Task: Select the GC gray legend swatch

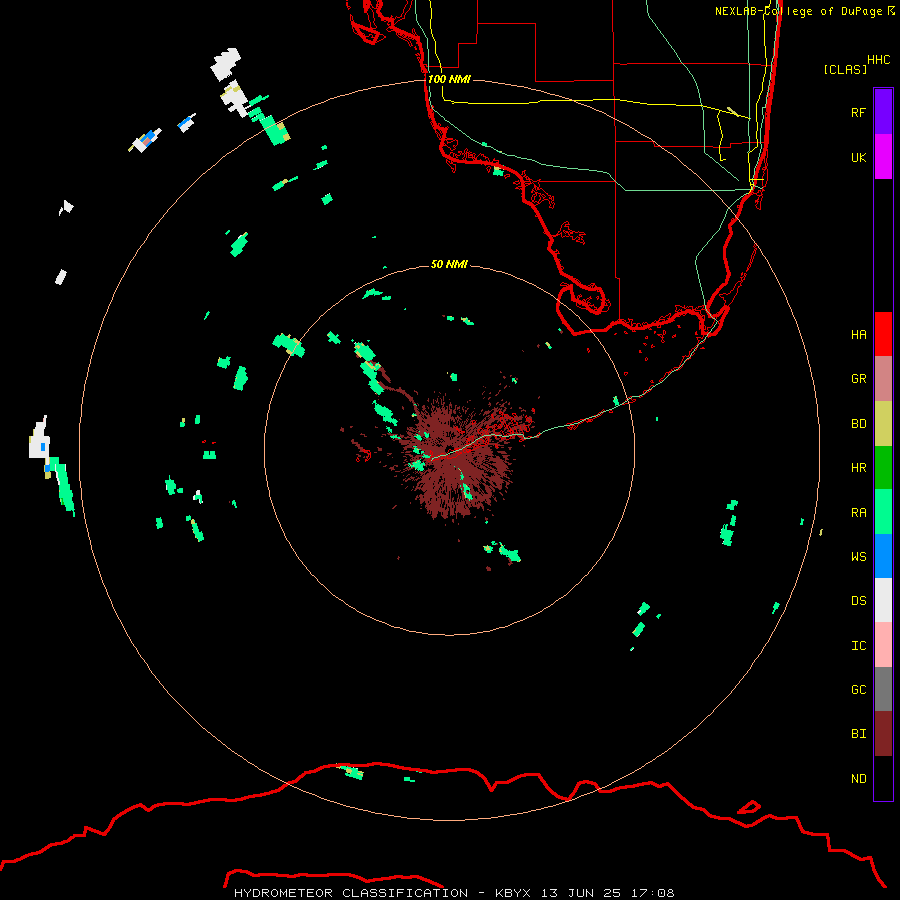Action: coord(883,689)
